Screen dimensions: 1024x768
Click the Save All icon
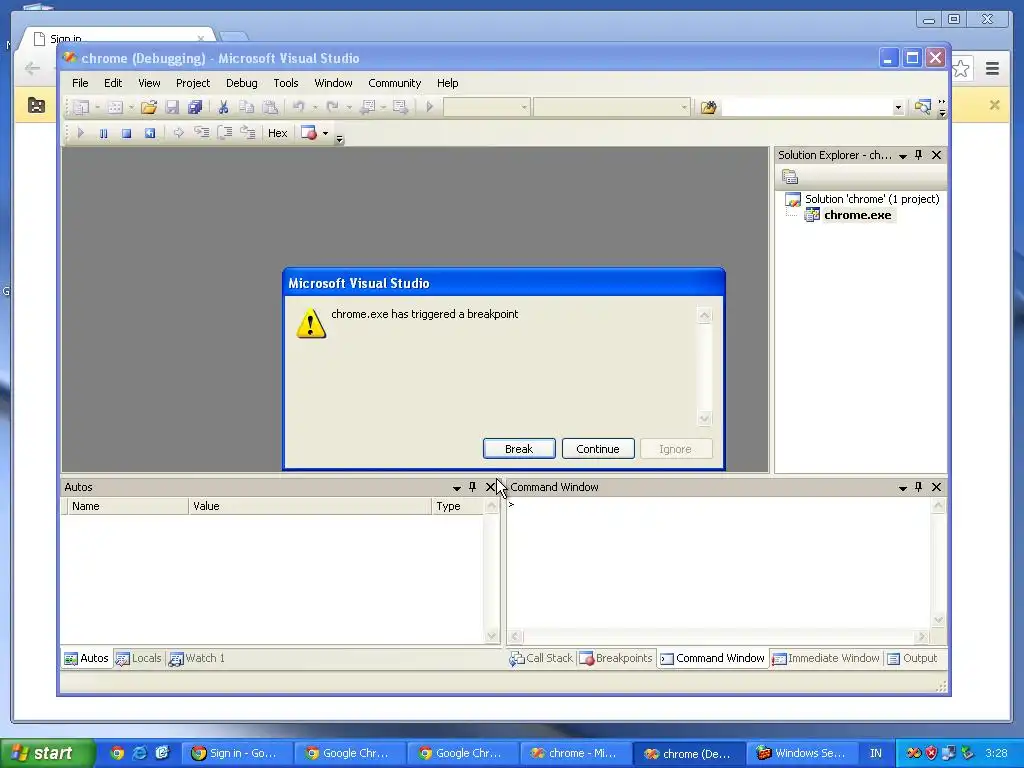tap(195, 107)
